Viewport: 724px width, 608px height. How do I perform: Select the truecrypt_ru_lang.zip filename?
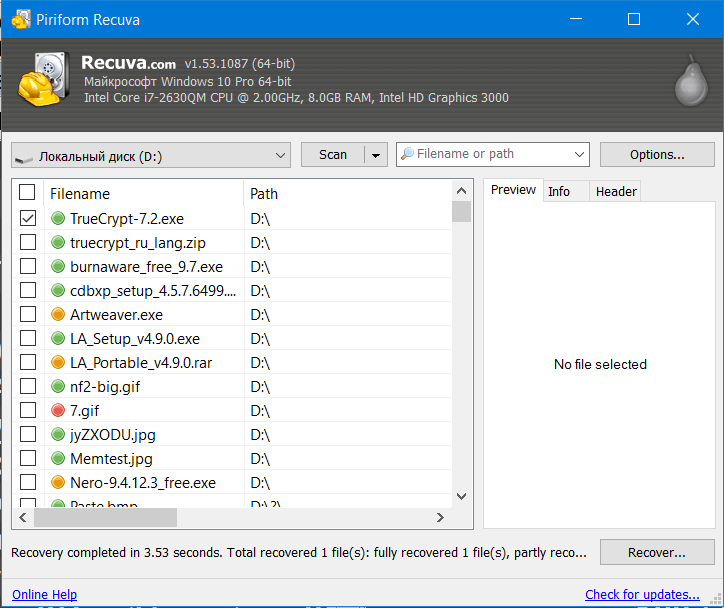pos(138,242)
